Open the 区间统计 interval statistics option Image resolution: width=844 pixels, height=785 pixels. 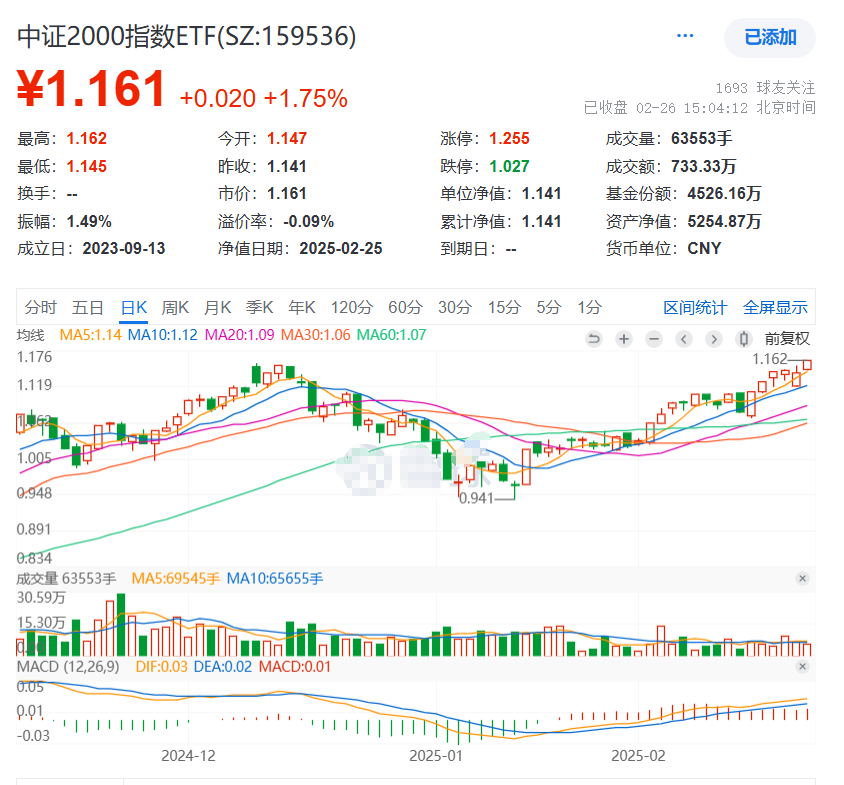(695, 308)
